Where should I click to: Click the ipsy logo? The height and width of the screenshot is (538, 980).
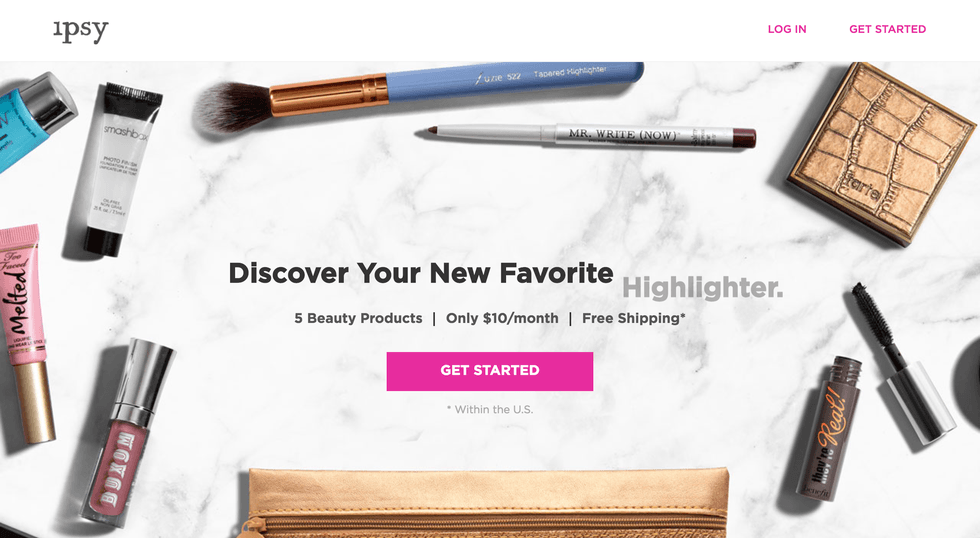(81, 31)
